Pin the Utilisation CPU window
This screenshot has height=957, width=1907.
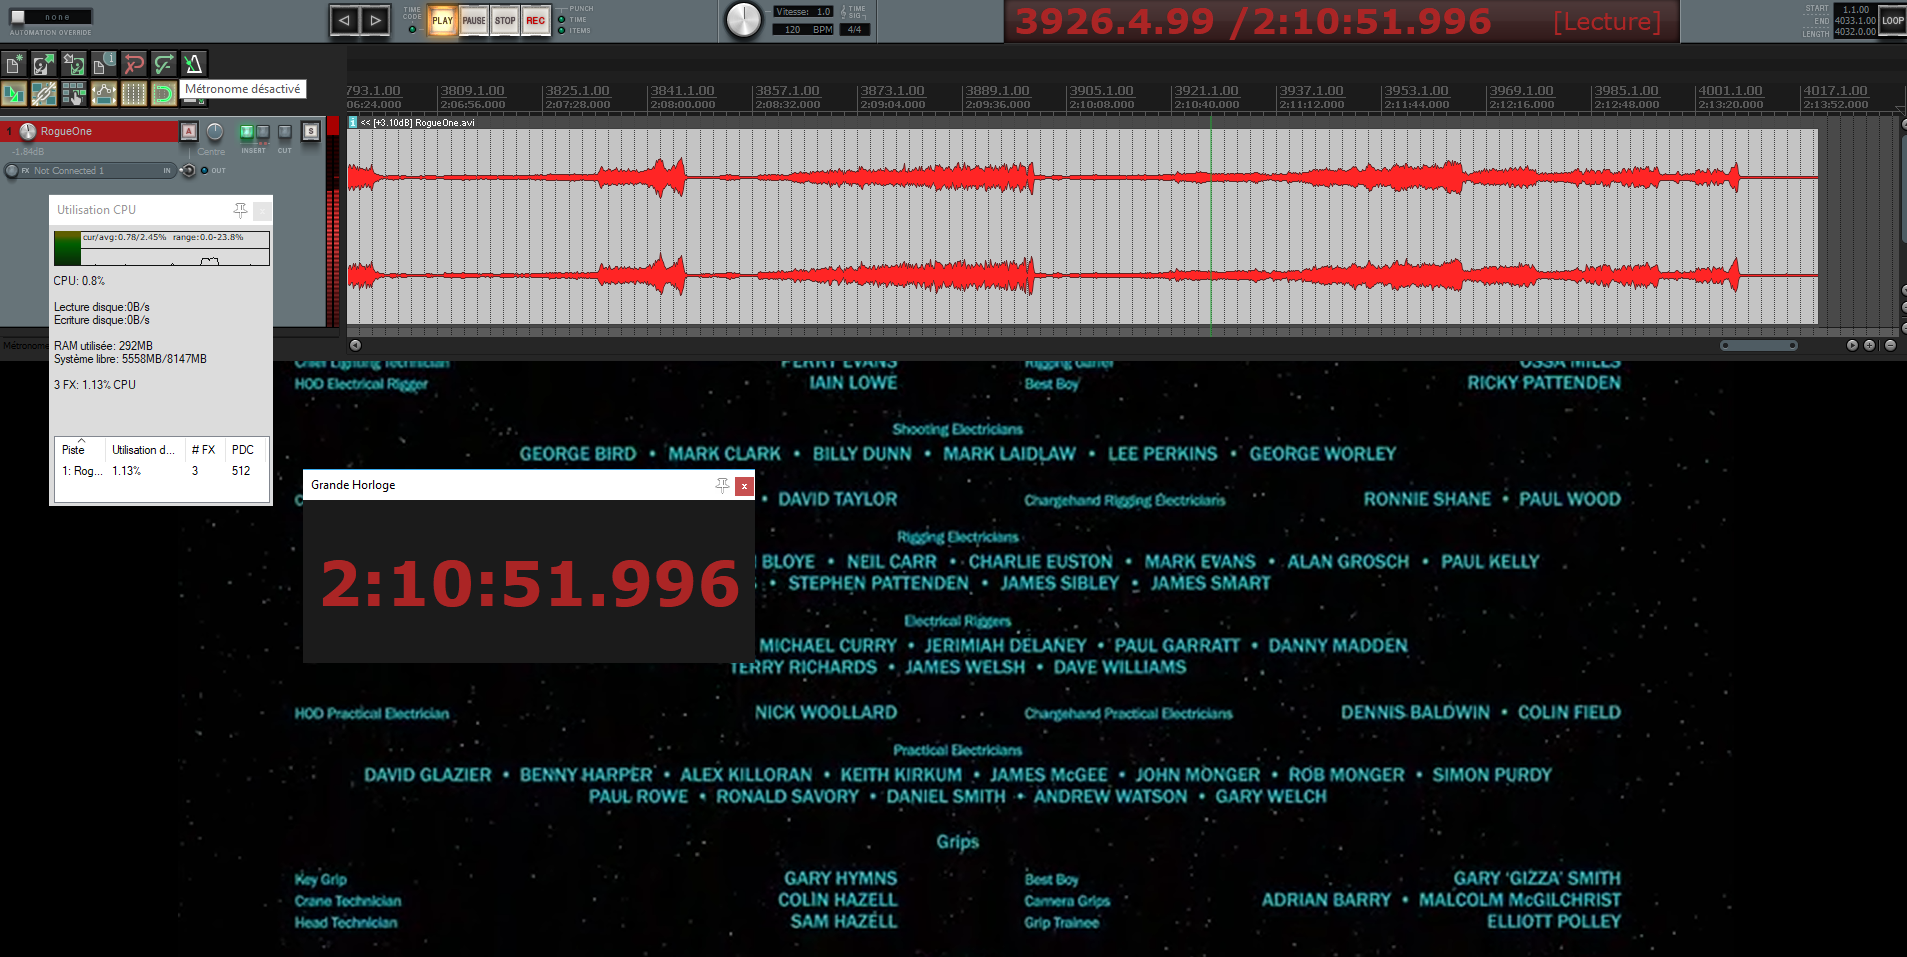point(240,210)
